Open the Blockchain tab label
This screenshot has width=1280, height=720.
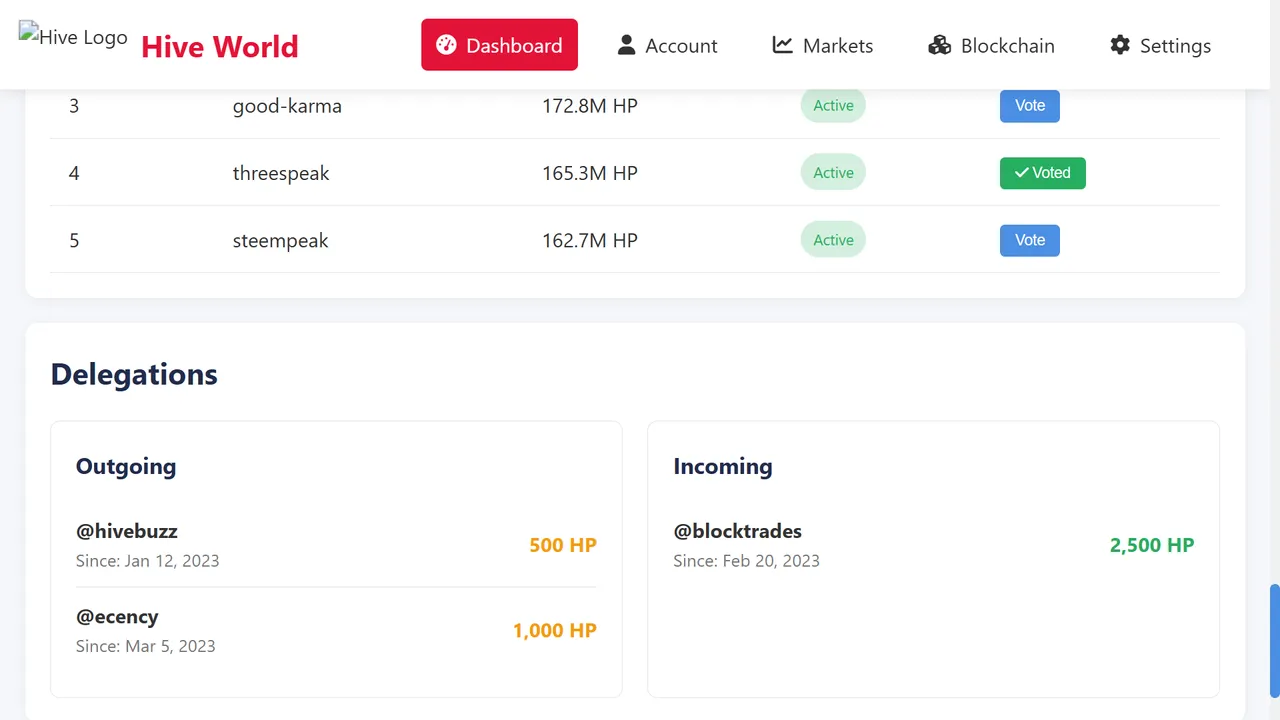click(x=1007, y=46)
